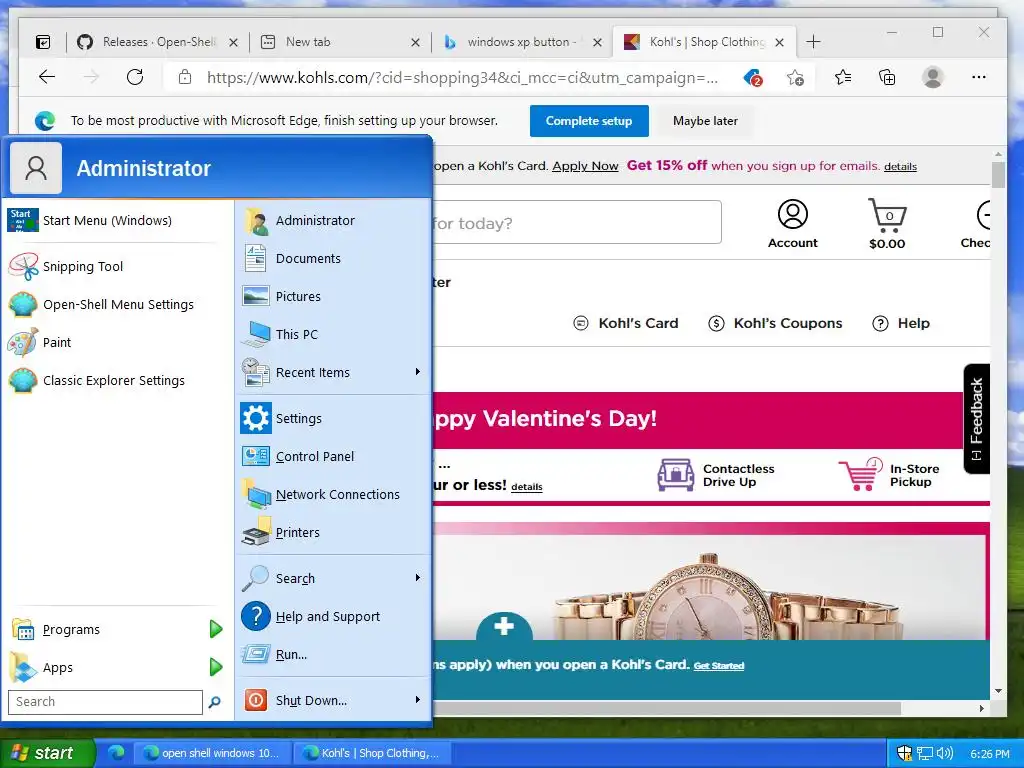
Task: Open Edge Collections
Action: pyautogui.click(x=887, y=78)
